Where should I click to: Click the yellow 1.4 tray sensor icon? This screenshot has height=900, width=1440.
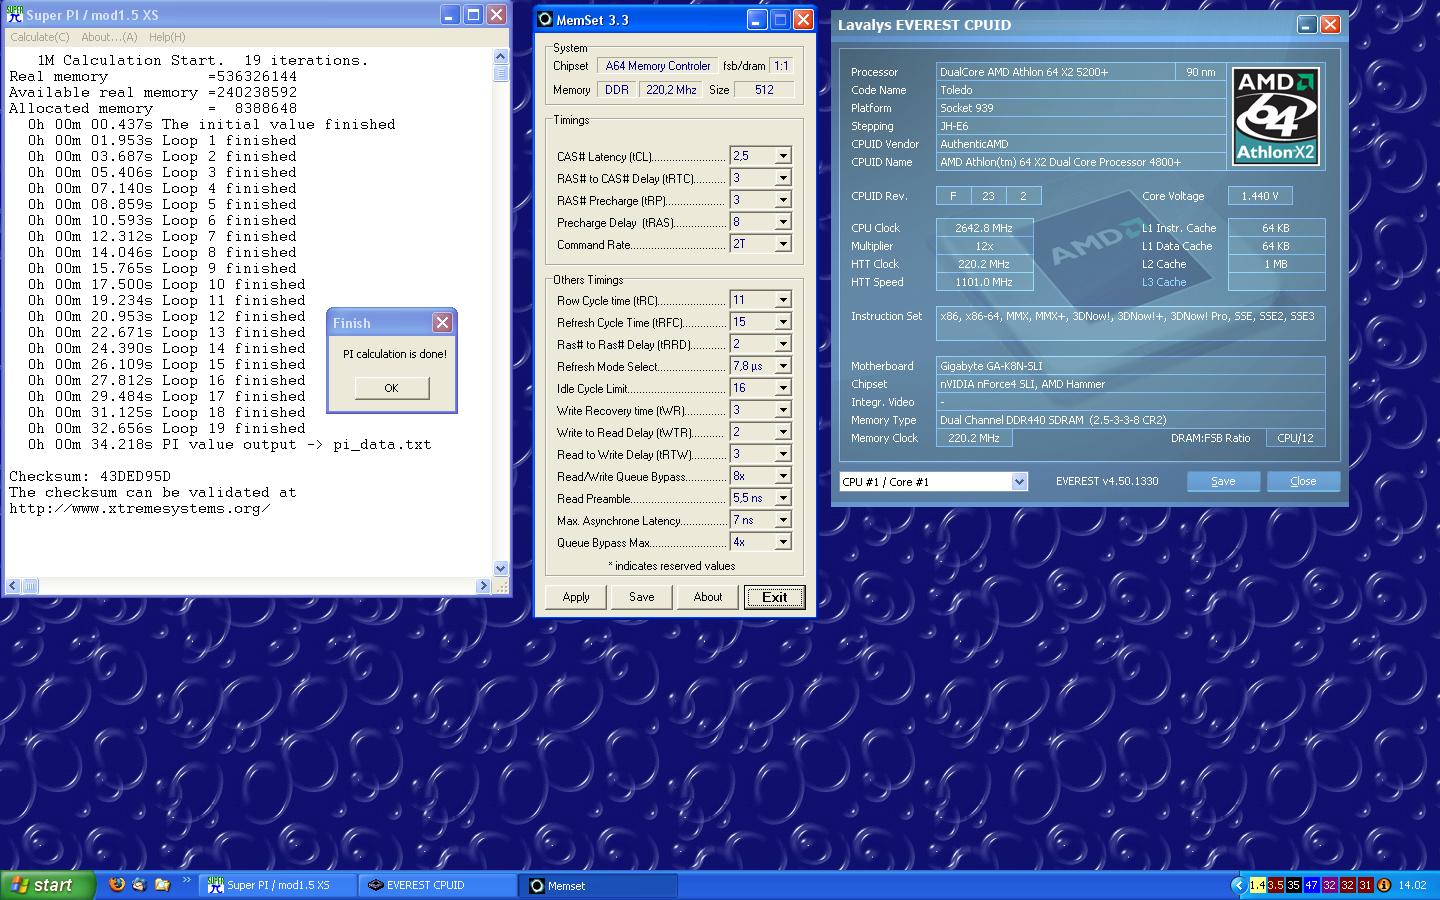(x=1257, y=885)
